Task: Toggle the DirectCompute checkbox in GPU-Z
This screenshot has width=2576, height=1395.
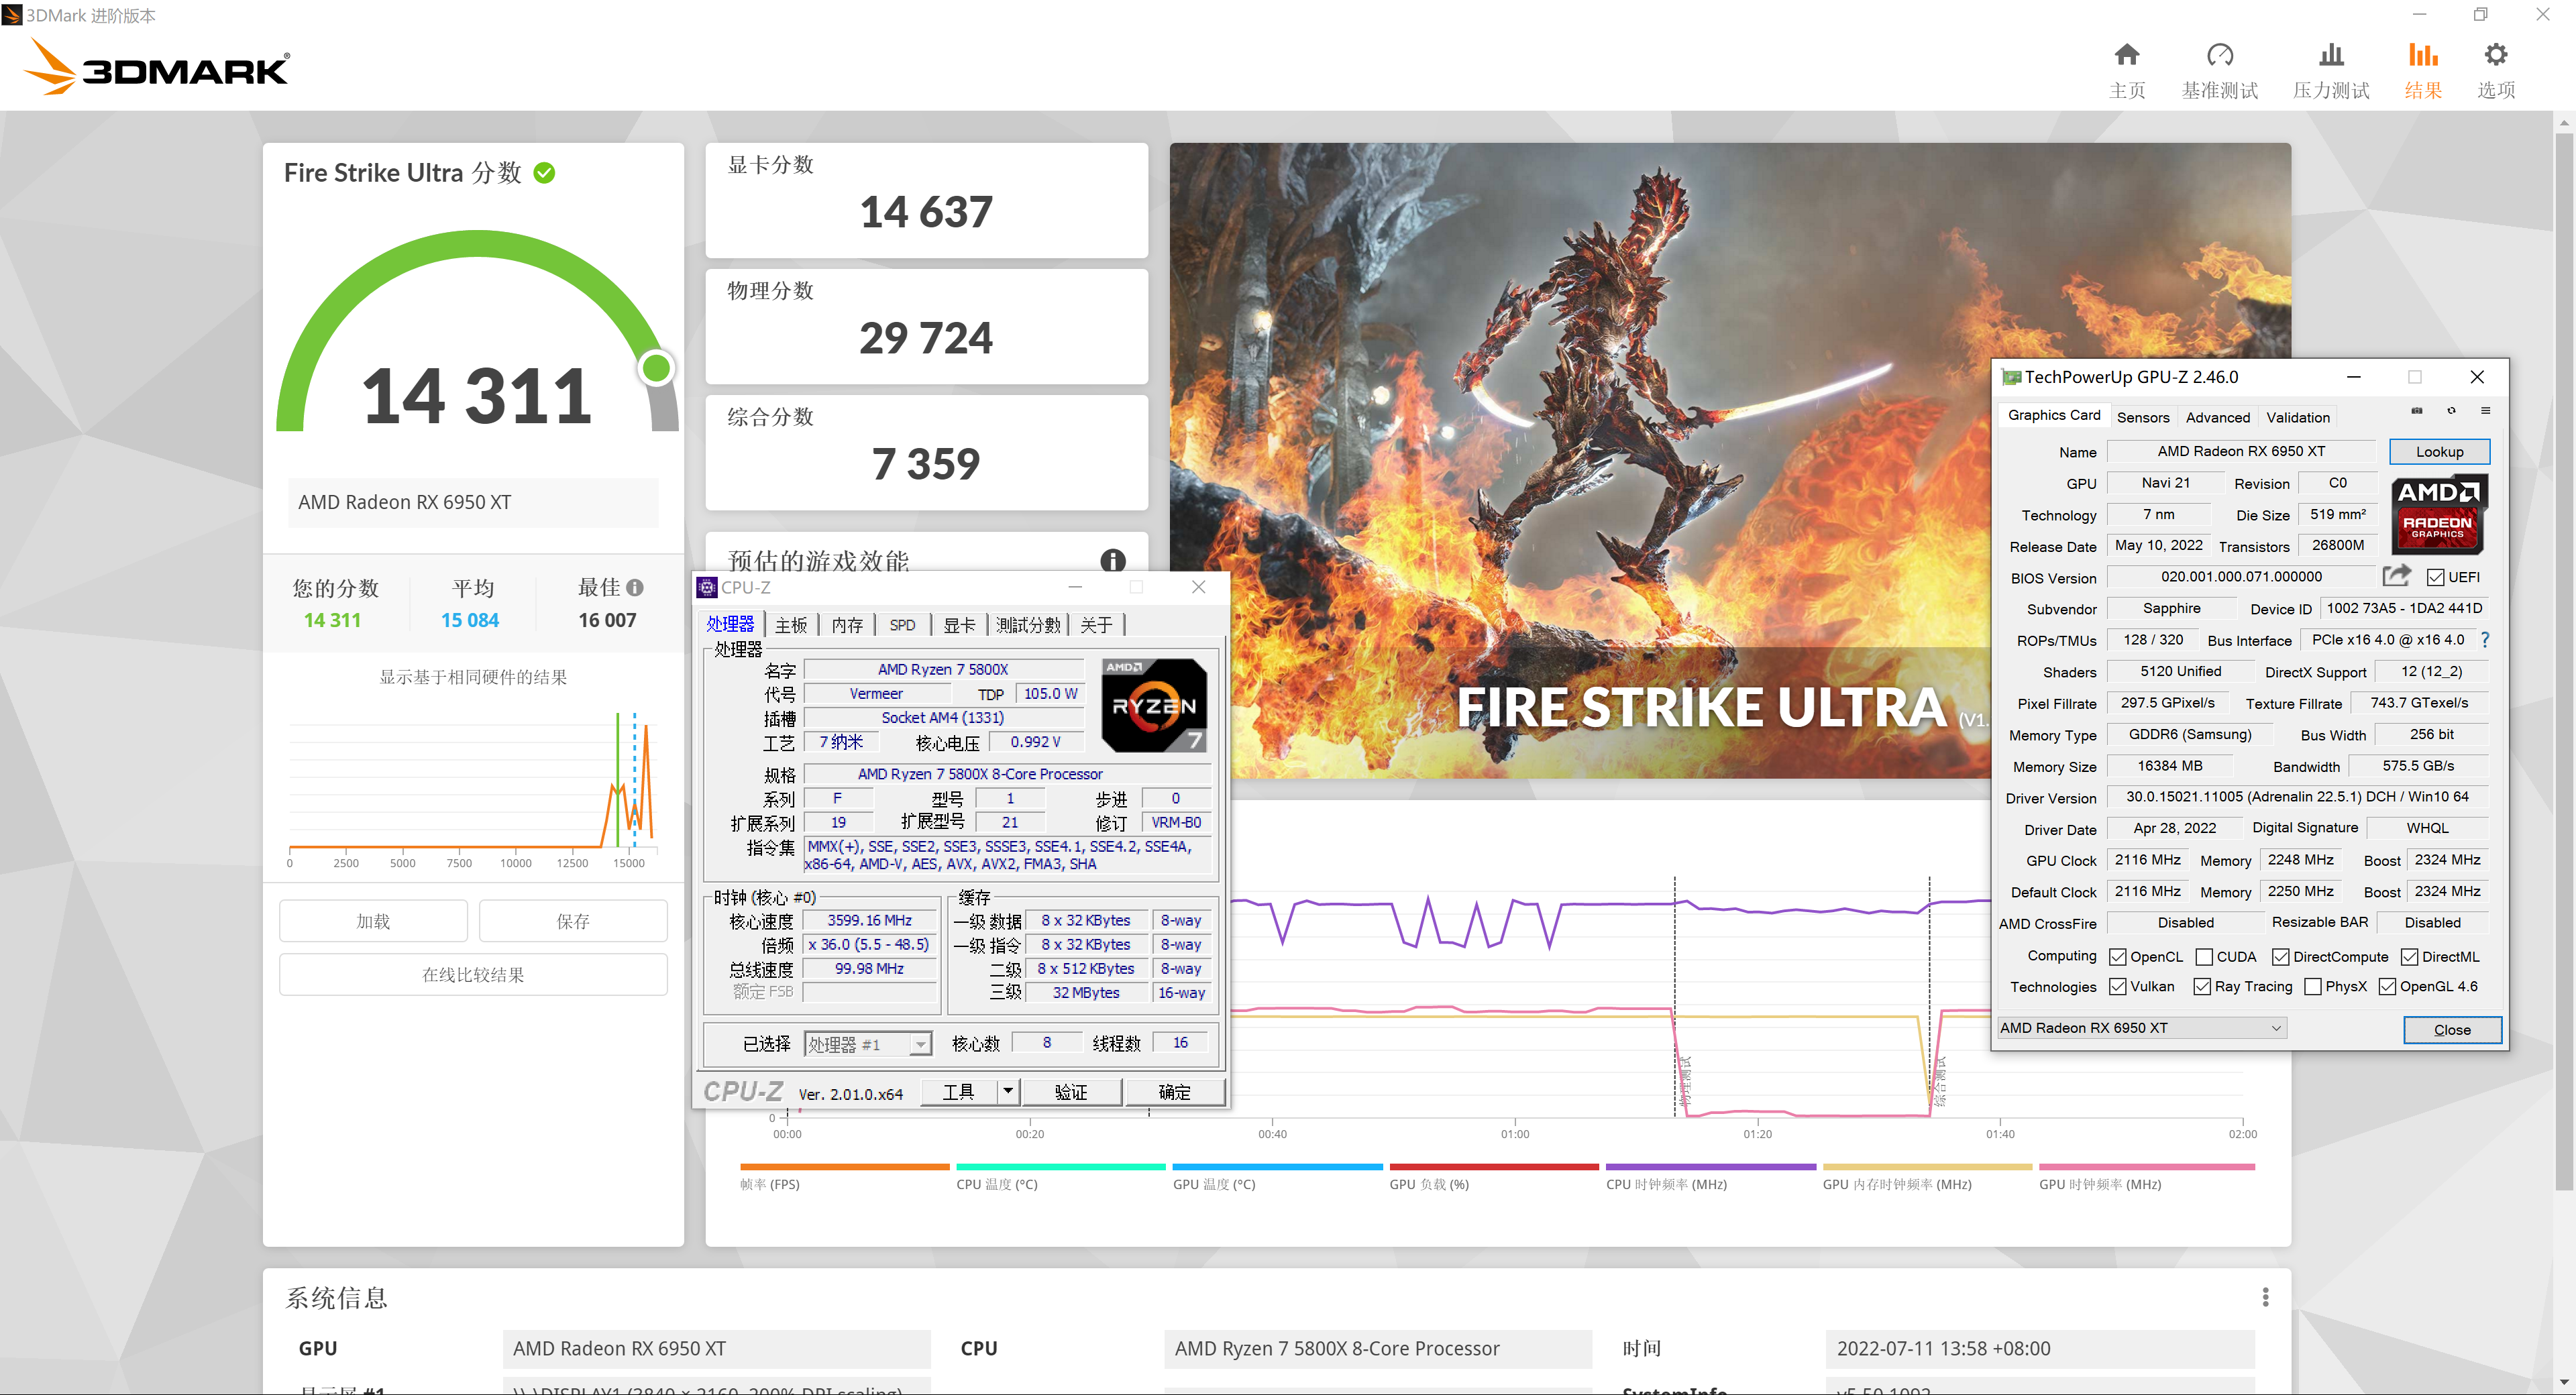Action: (2280, 957)
